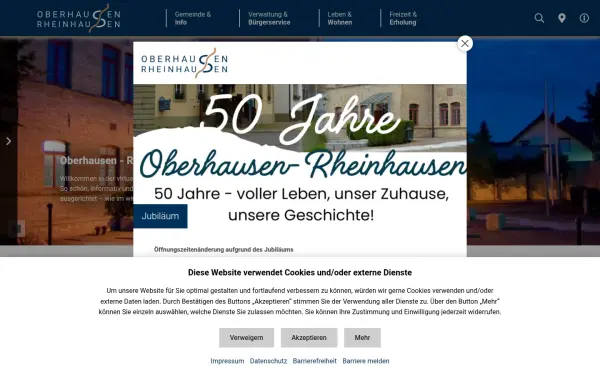Click the small pause control on hero slider
The width and height of the screenshot is (600, 375).
tap(16, 229)
